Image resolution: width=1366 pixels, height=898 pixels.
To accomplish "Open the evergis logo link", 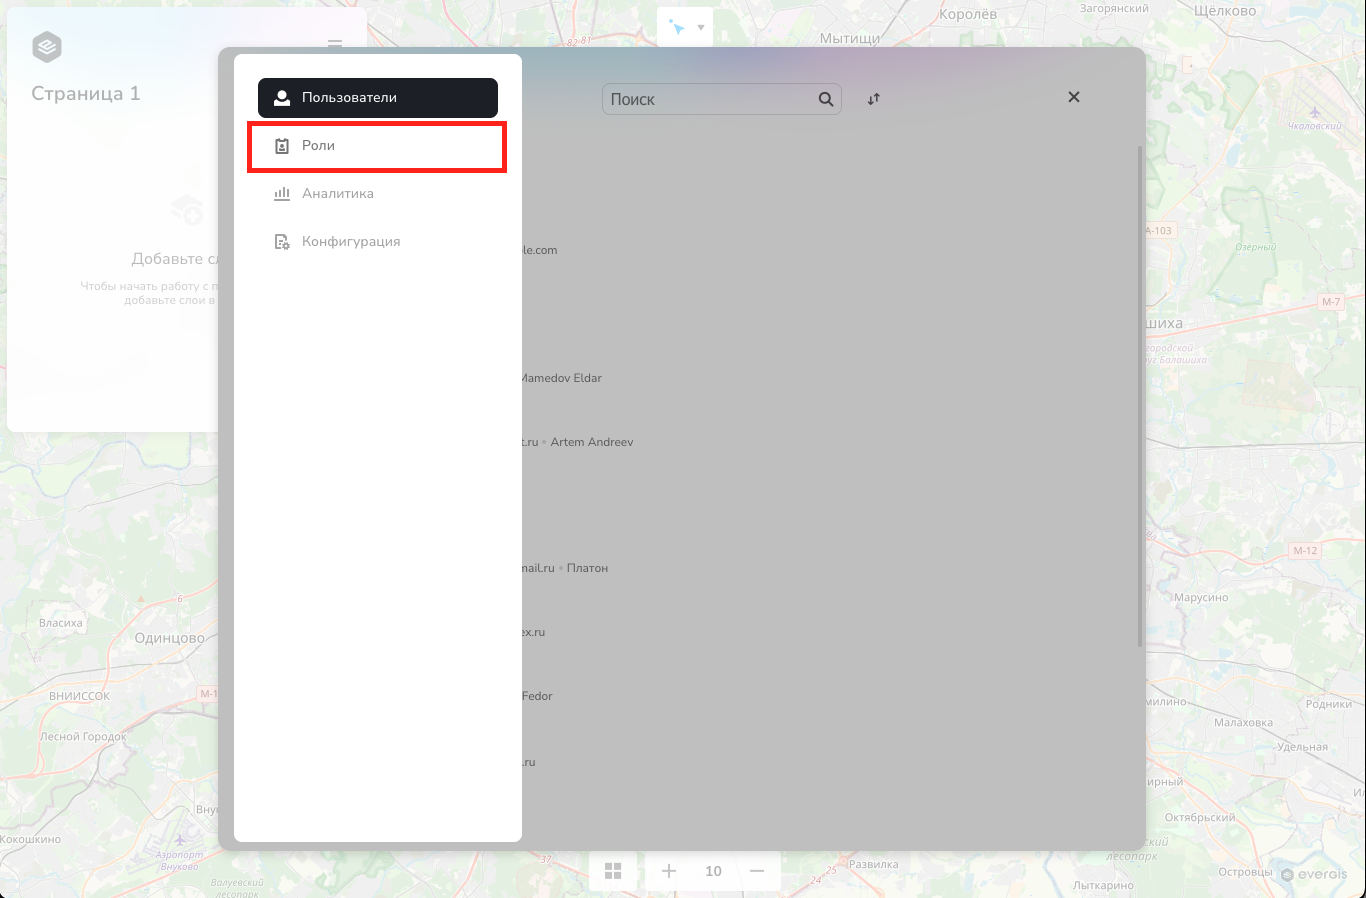I will 1314,874.
